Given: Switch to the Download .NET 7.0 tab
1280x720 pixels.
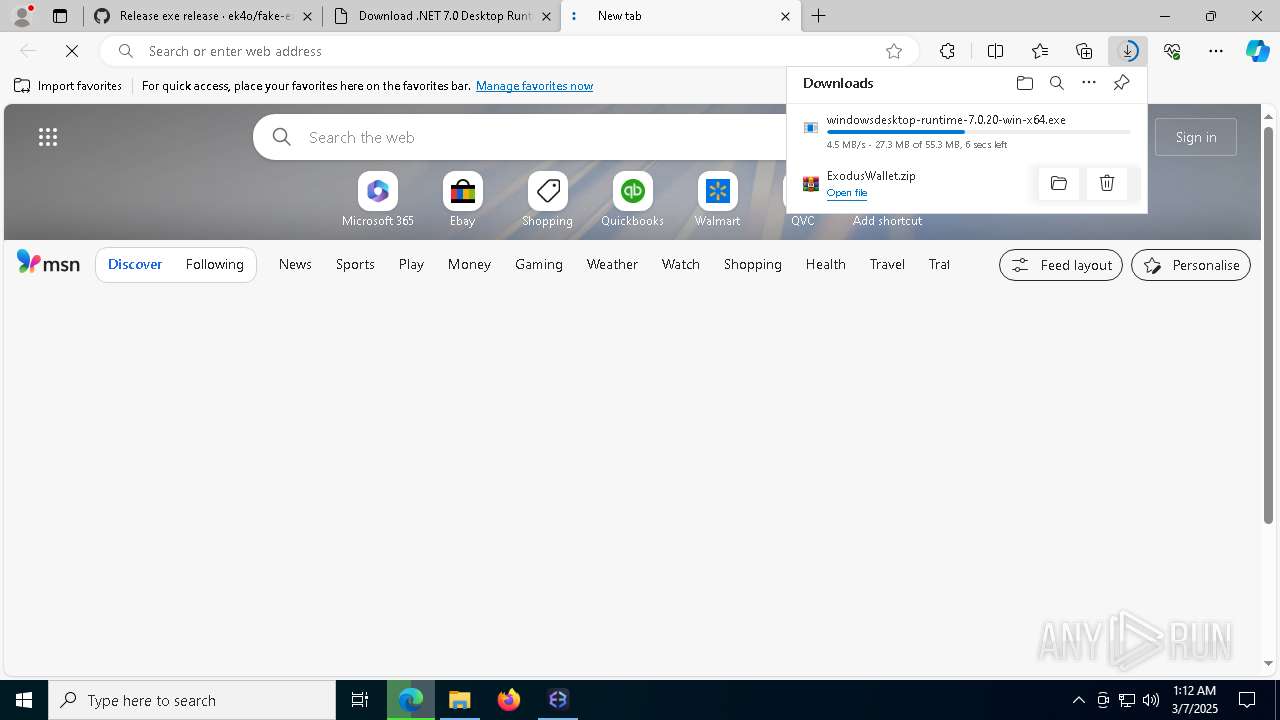Looking at the screenshot, I should coord(442,16).
